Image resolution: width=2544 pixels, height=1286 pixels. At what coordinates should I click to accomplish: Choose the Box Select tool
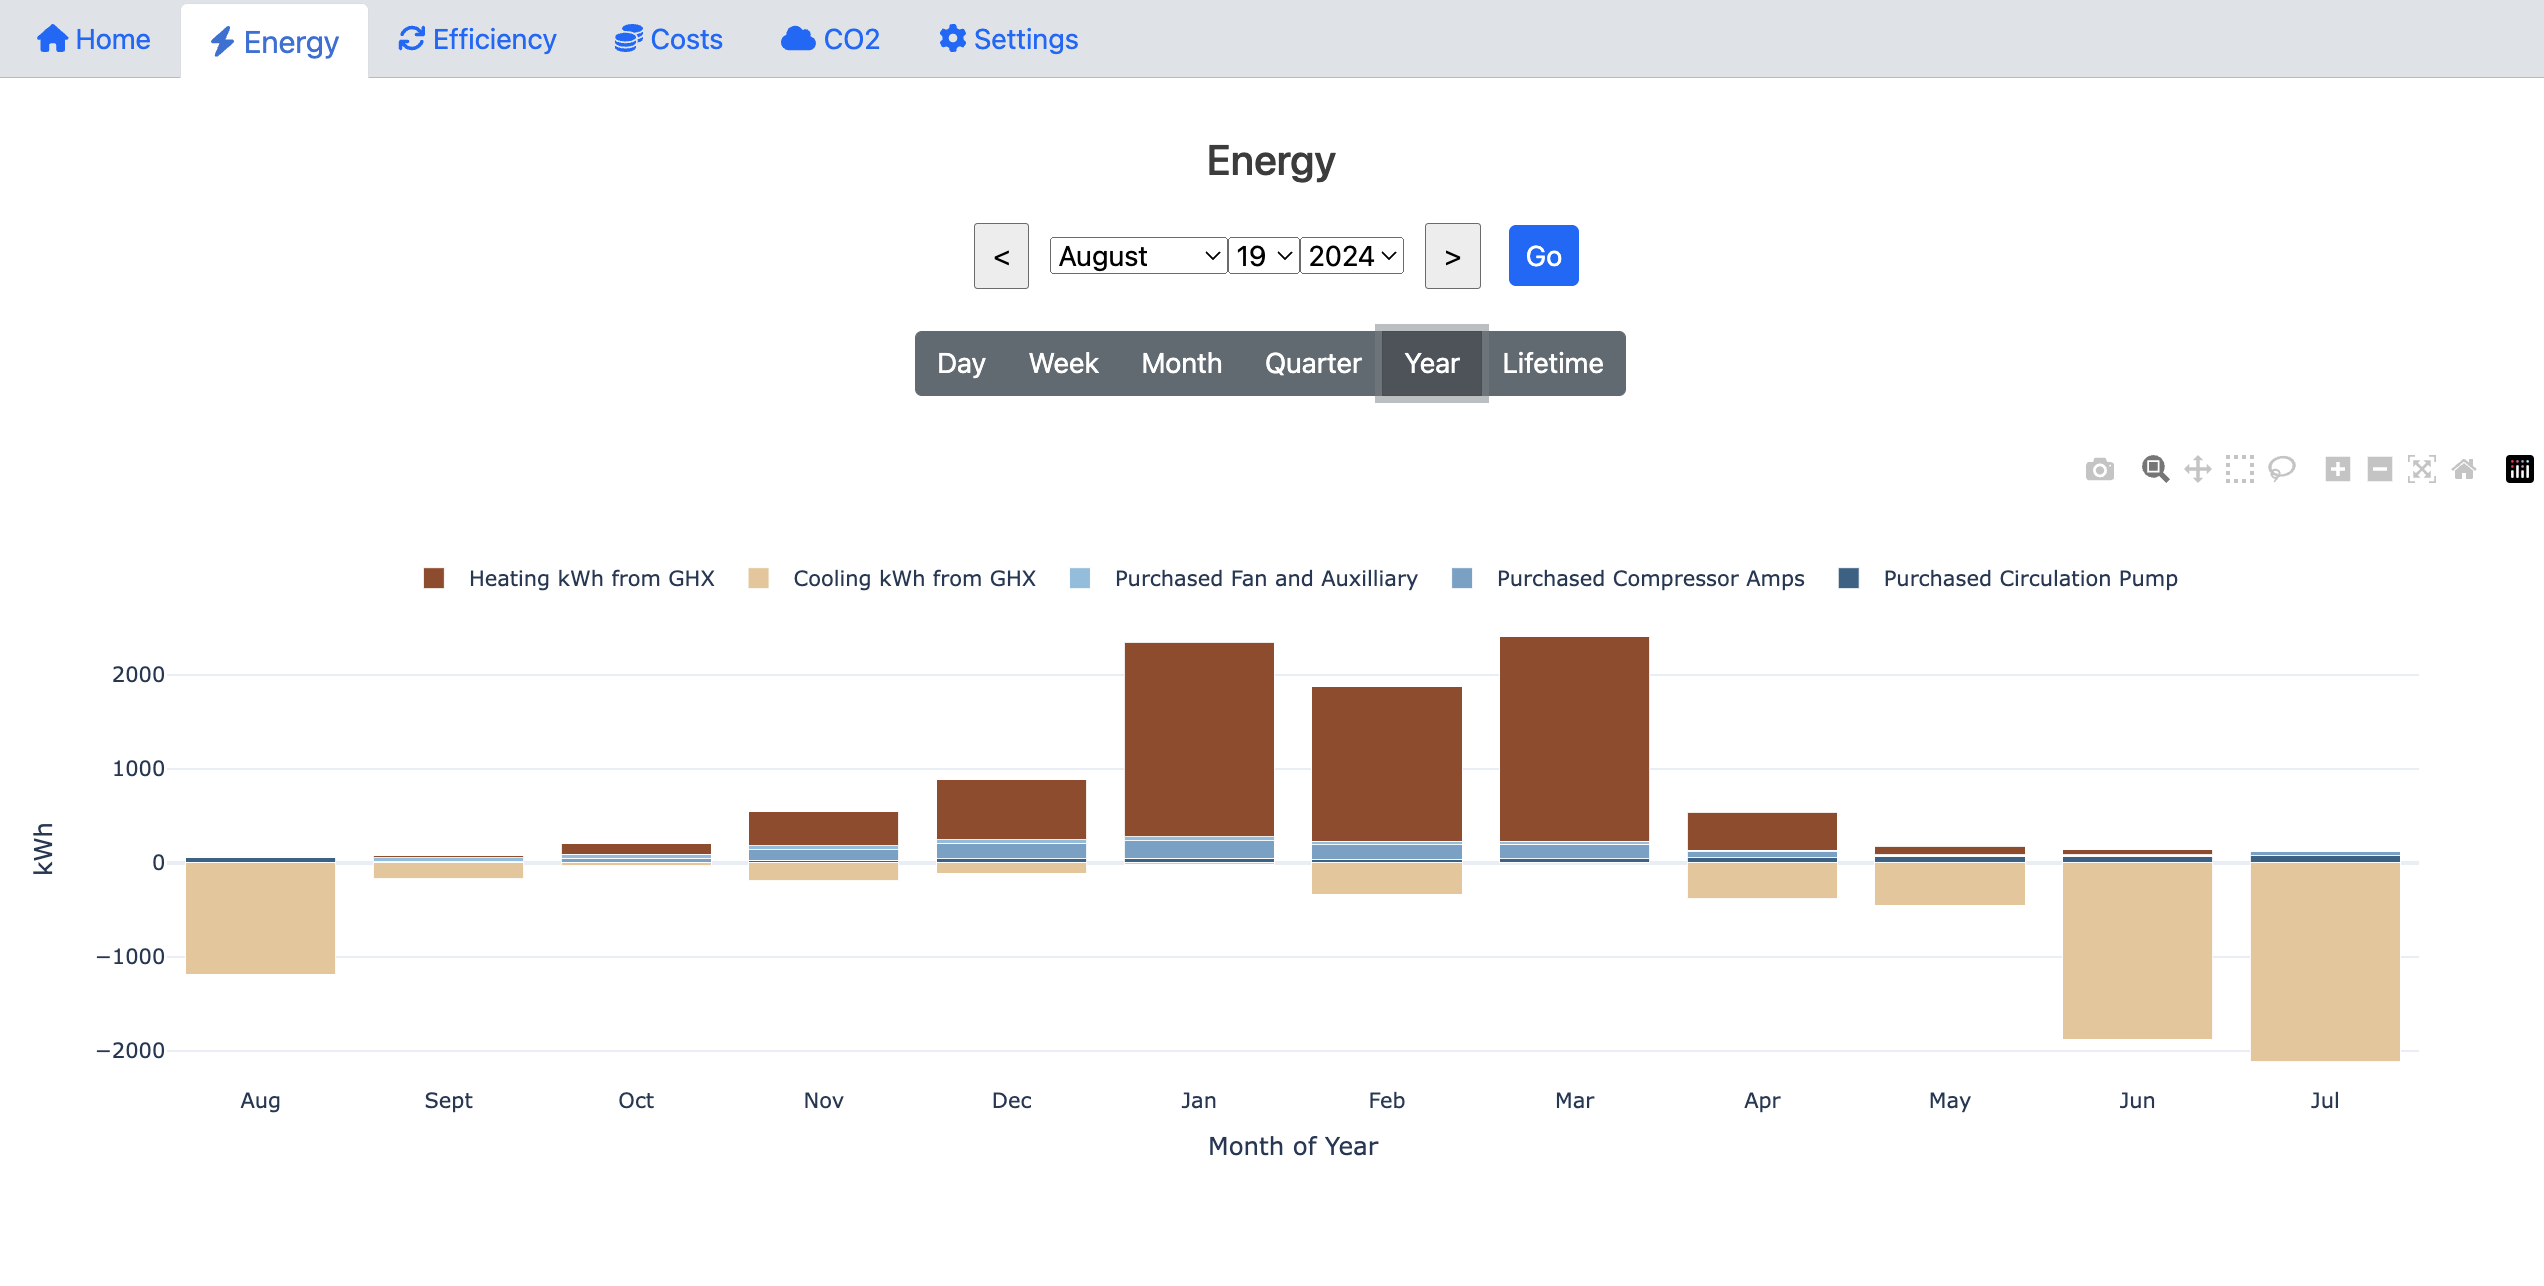(2239, 469)
